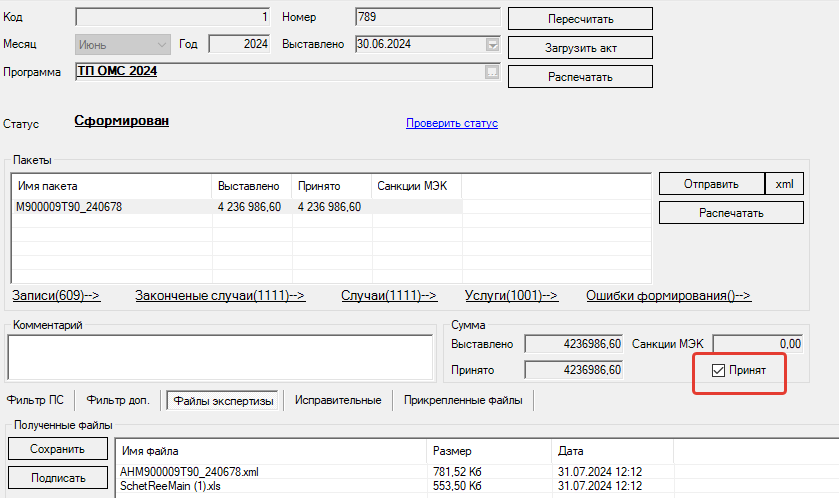This screenshot has height=498, width=839.
Task: Open the Законченые случаи(1111) link
Action: (x=220, y=295)
